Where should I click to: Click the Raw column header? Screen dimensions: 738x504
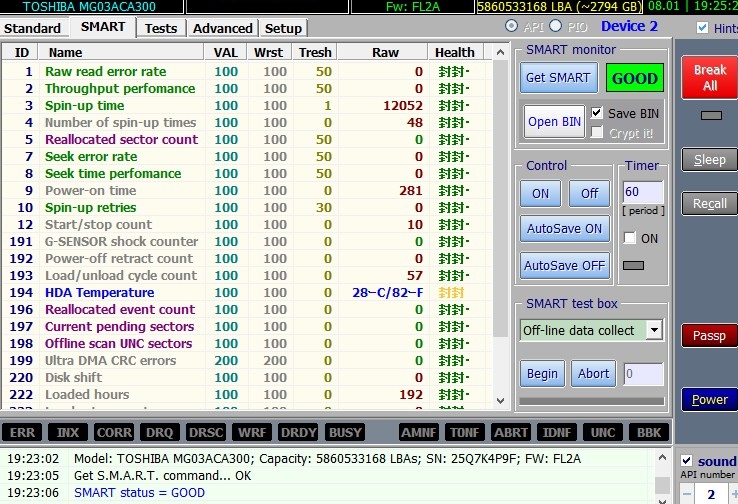pos(383,53)
